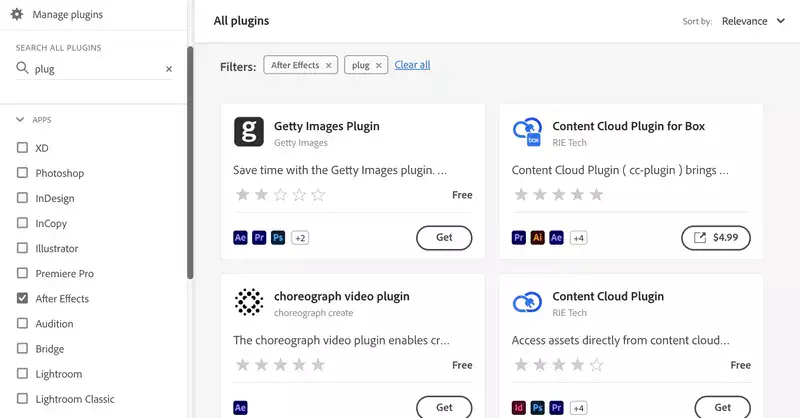Viewport: 800px width, 418px height.
Task: Click Photoshop icon on Getty Images card
Action: click(x=278, y=238)
